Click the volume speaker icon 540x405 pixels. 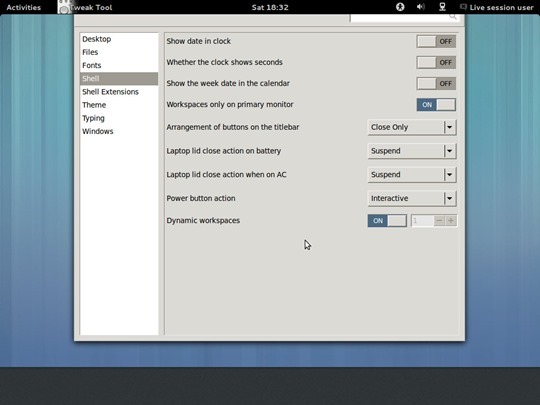click(x=420, y=7)
